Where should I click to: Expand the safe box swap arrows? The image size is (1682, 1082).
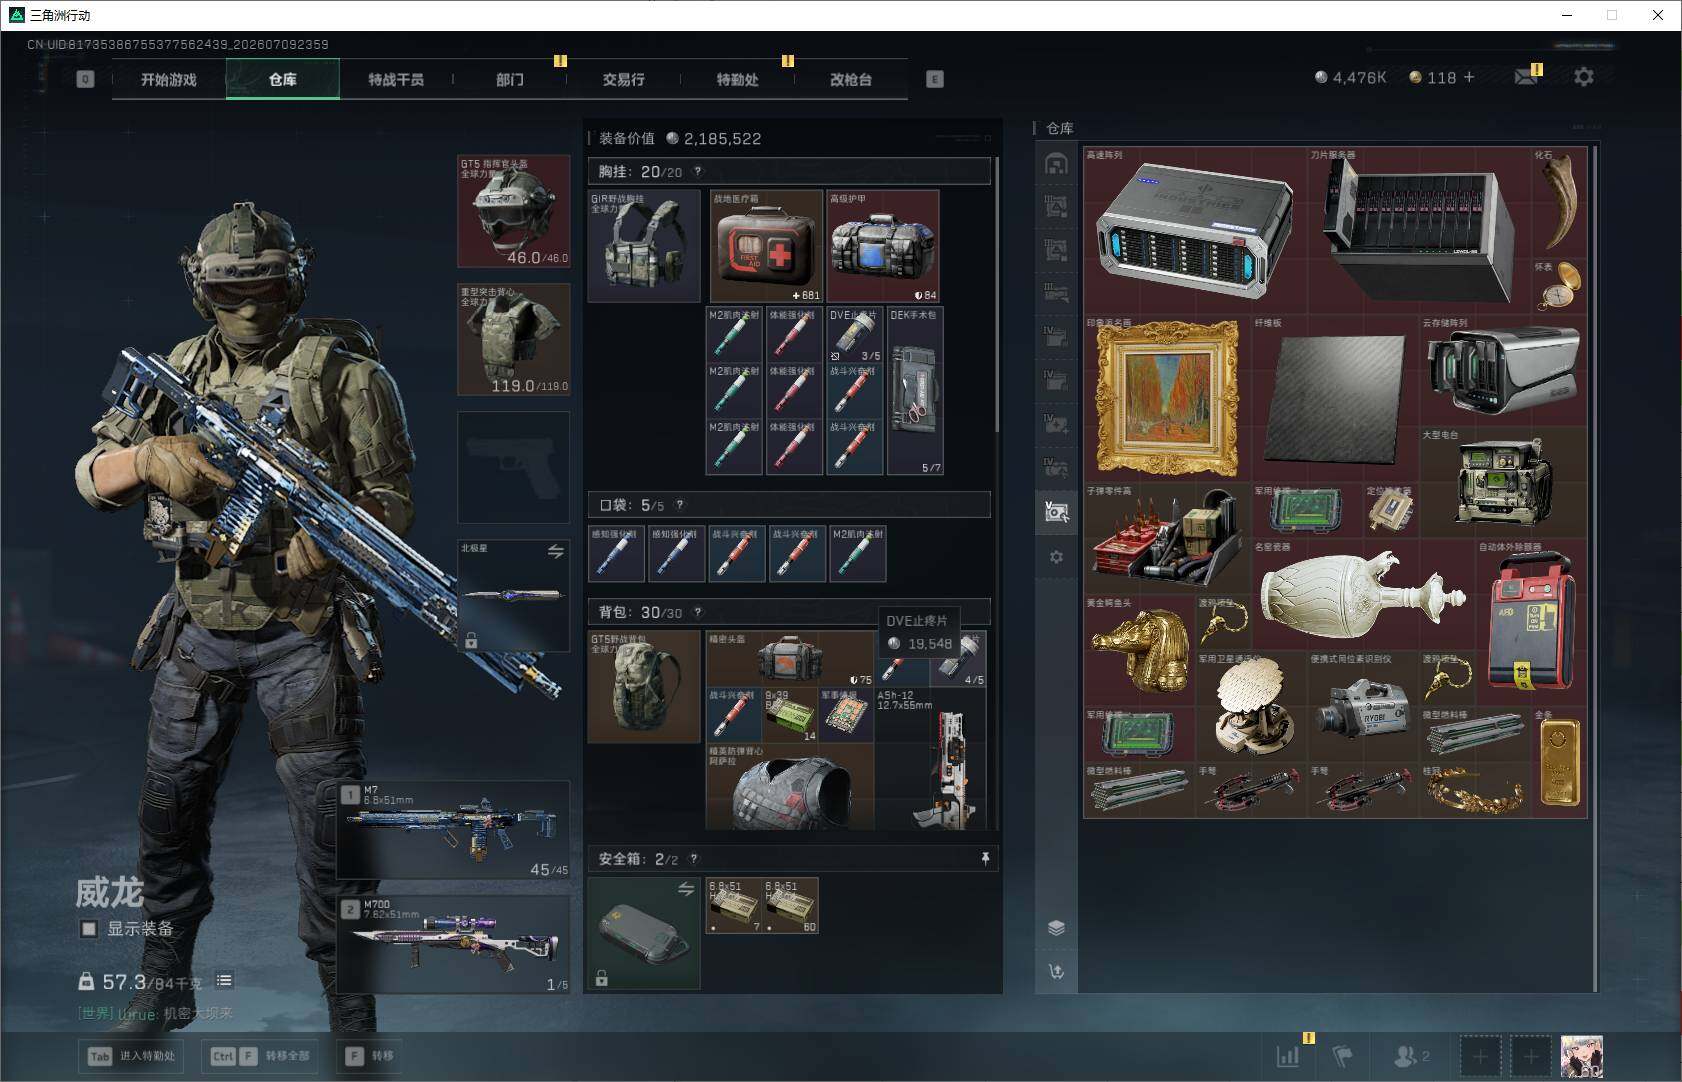[x=686, y=889]
